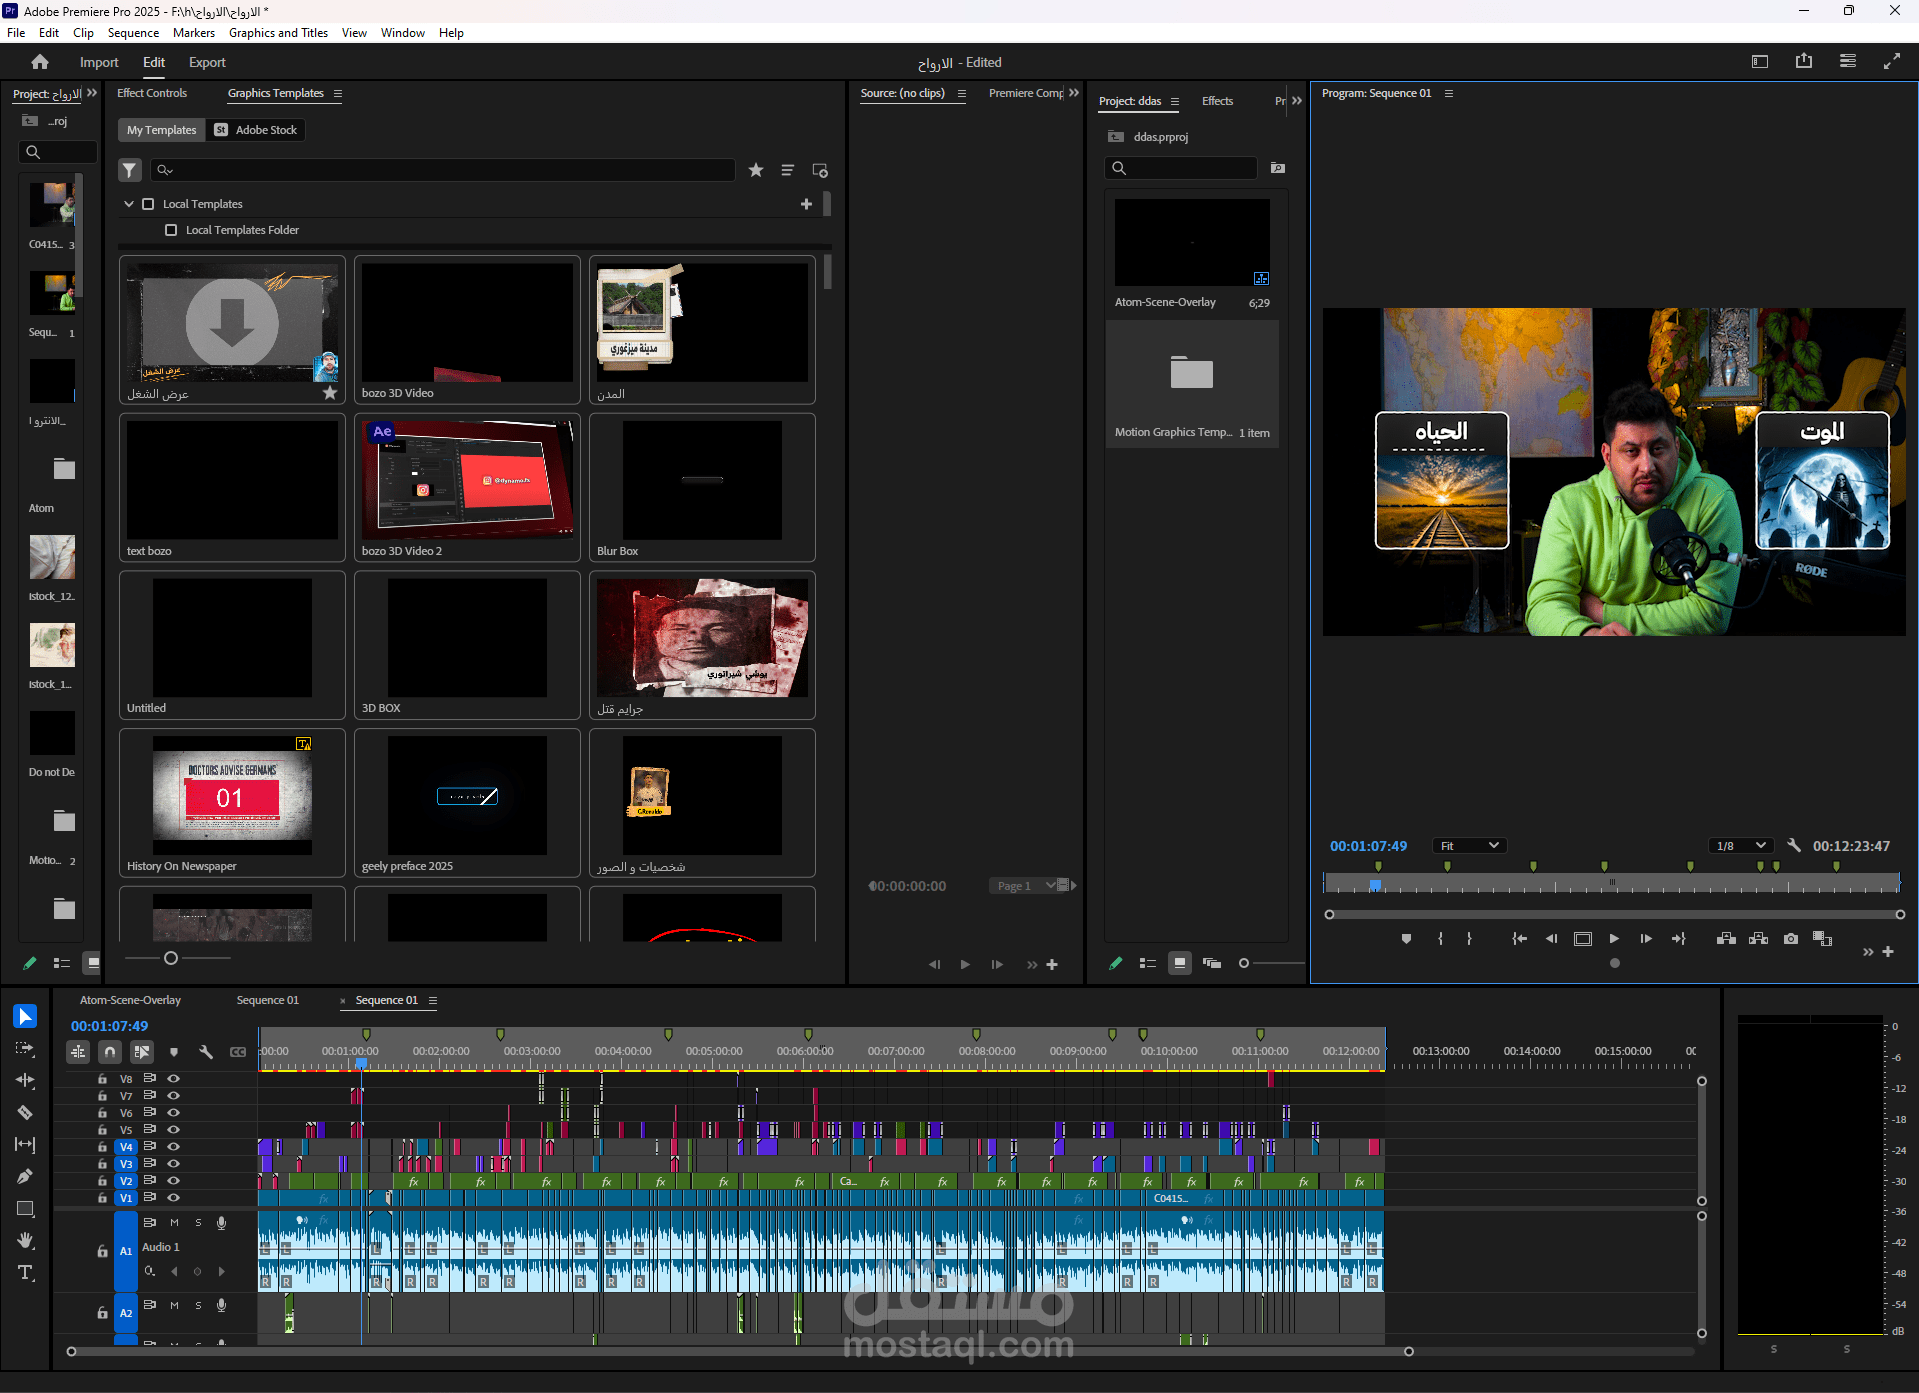Show overflow panels next to Premiere Comp tab
This screenshot has height=1393, width=1919.
point(1074,93)
